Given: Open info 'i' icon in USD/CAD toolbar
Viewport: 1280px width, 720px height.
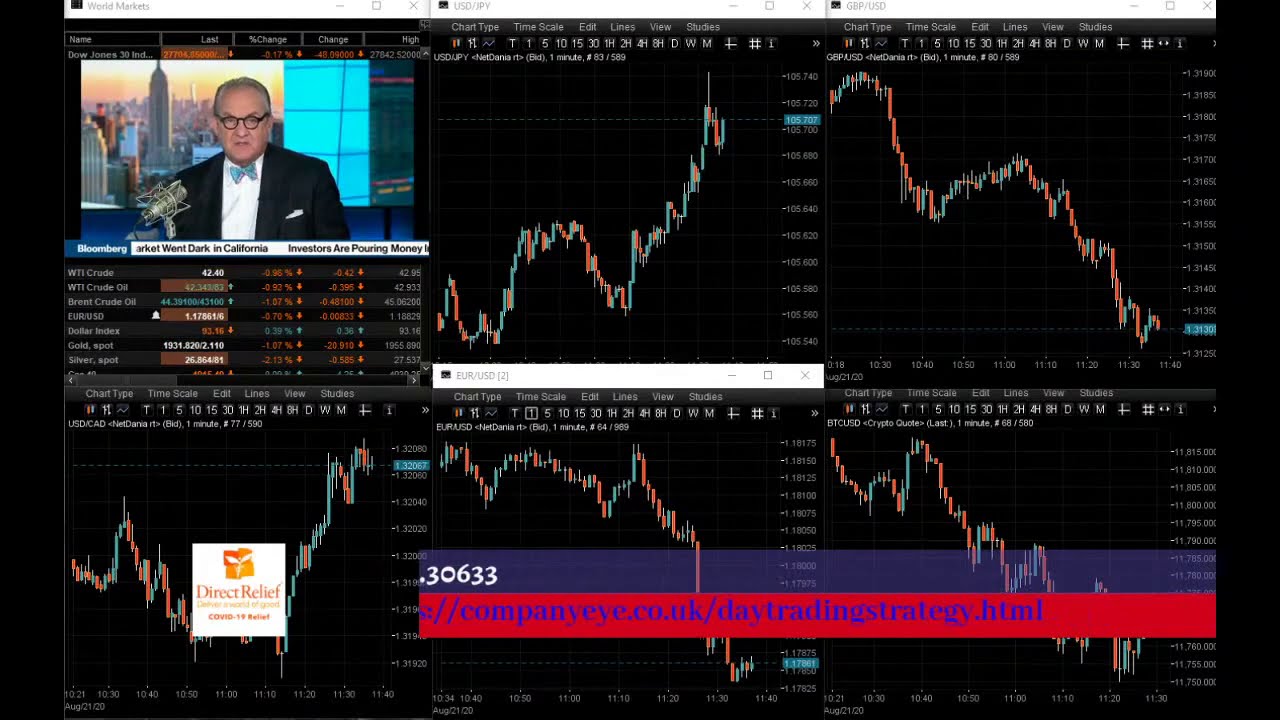Looking at the screenshot, I should click(389, 410).
